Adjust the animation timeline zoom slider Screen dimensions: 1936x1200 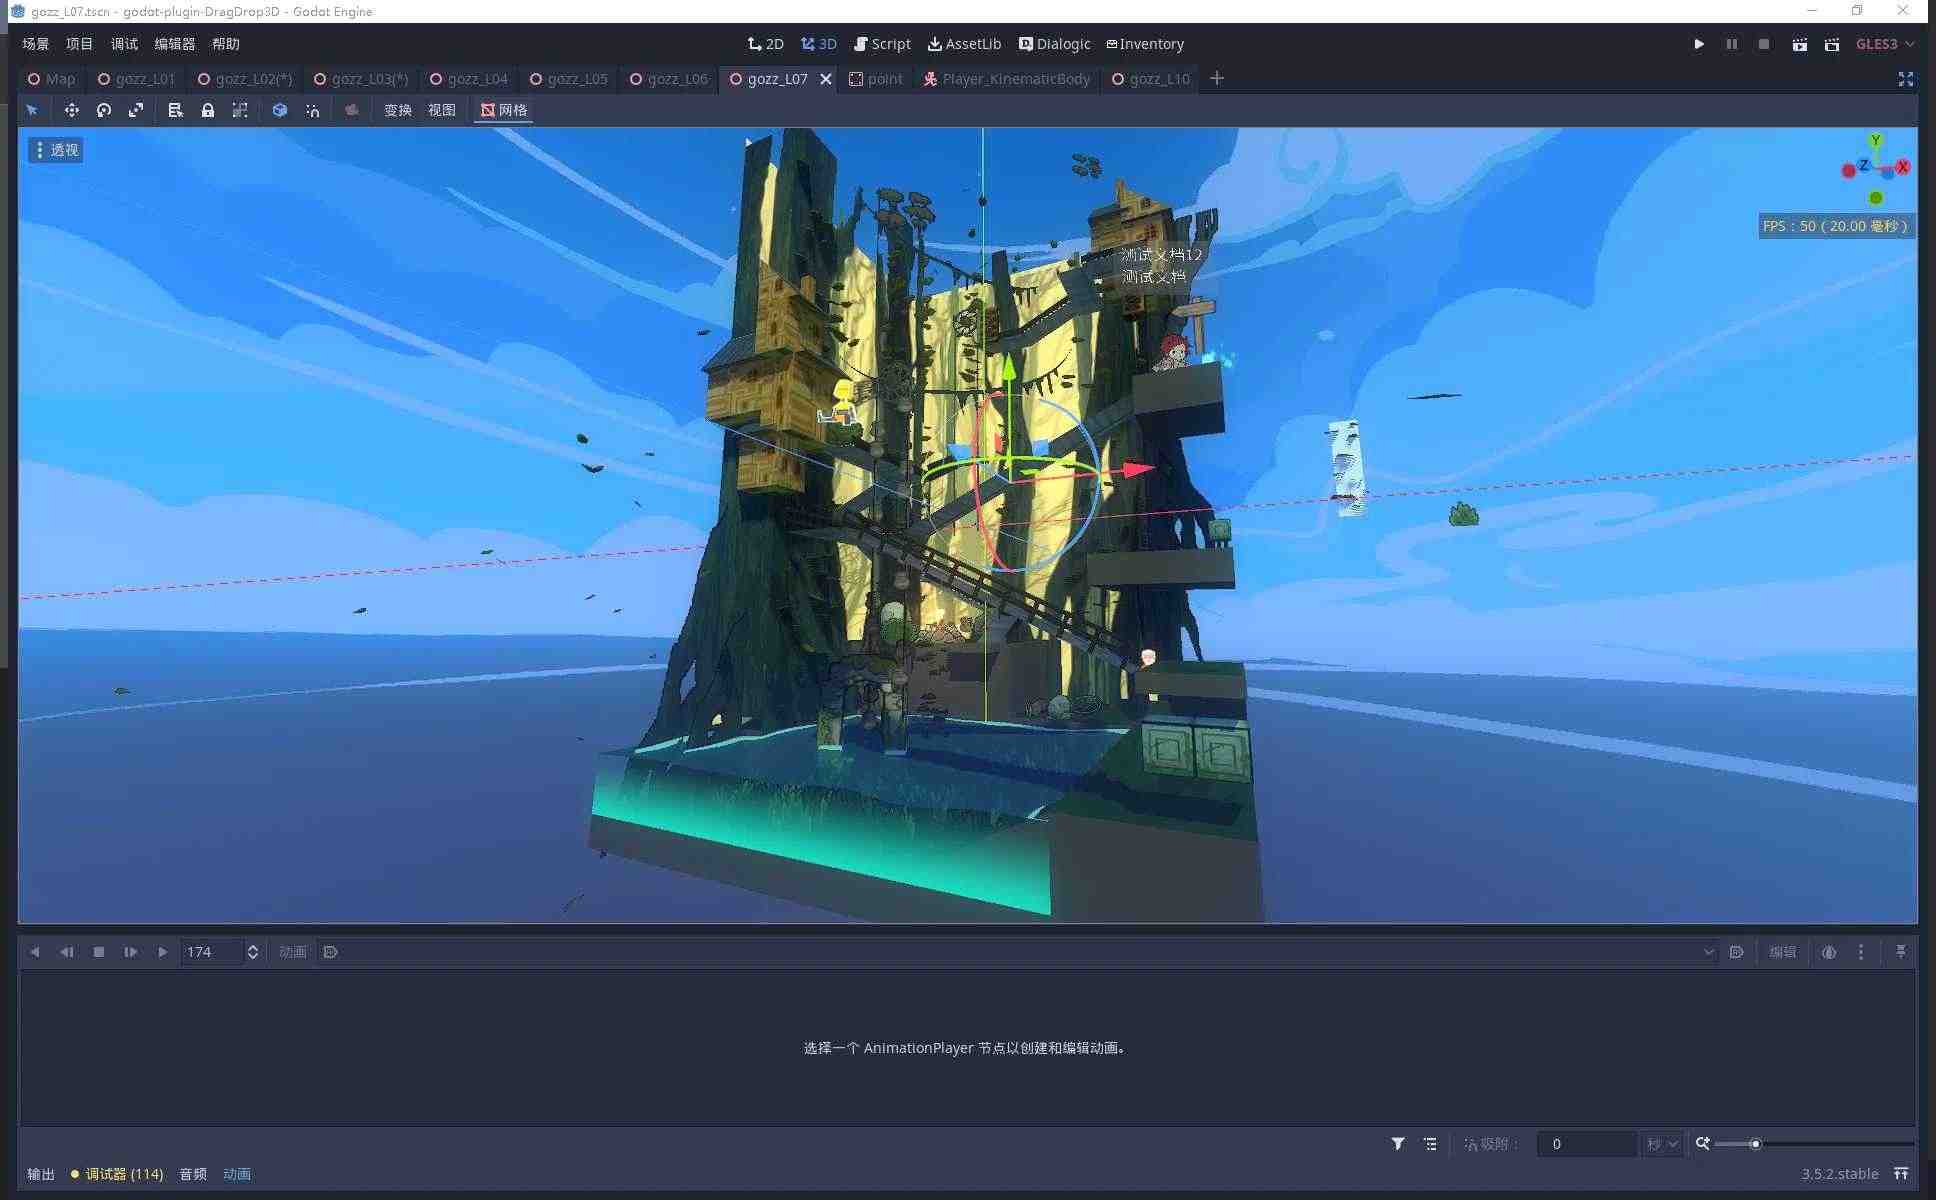1755,1144
